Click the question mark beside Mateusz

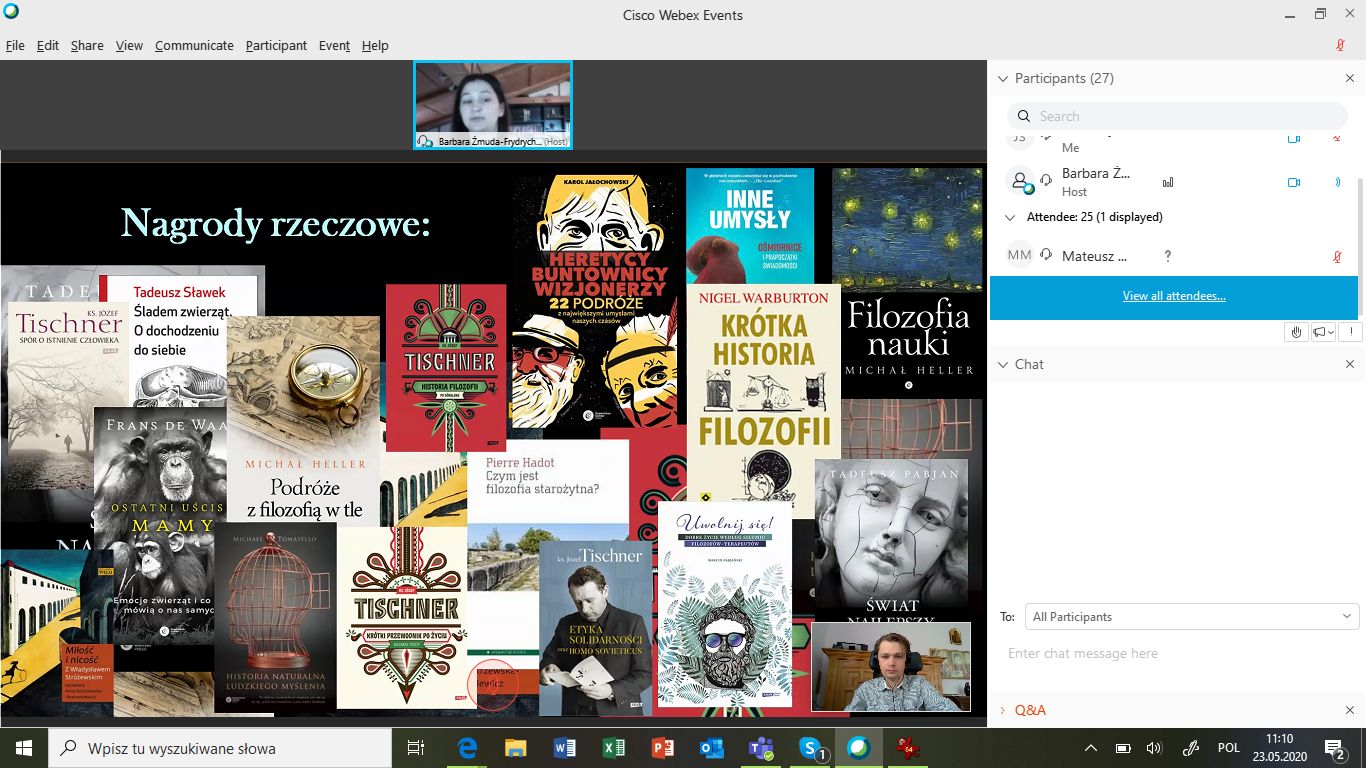click(1167, 256)
